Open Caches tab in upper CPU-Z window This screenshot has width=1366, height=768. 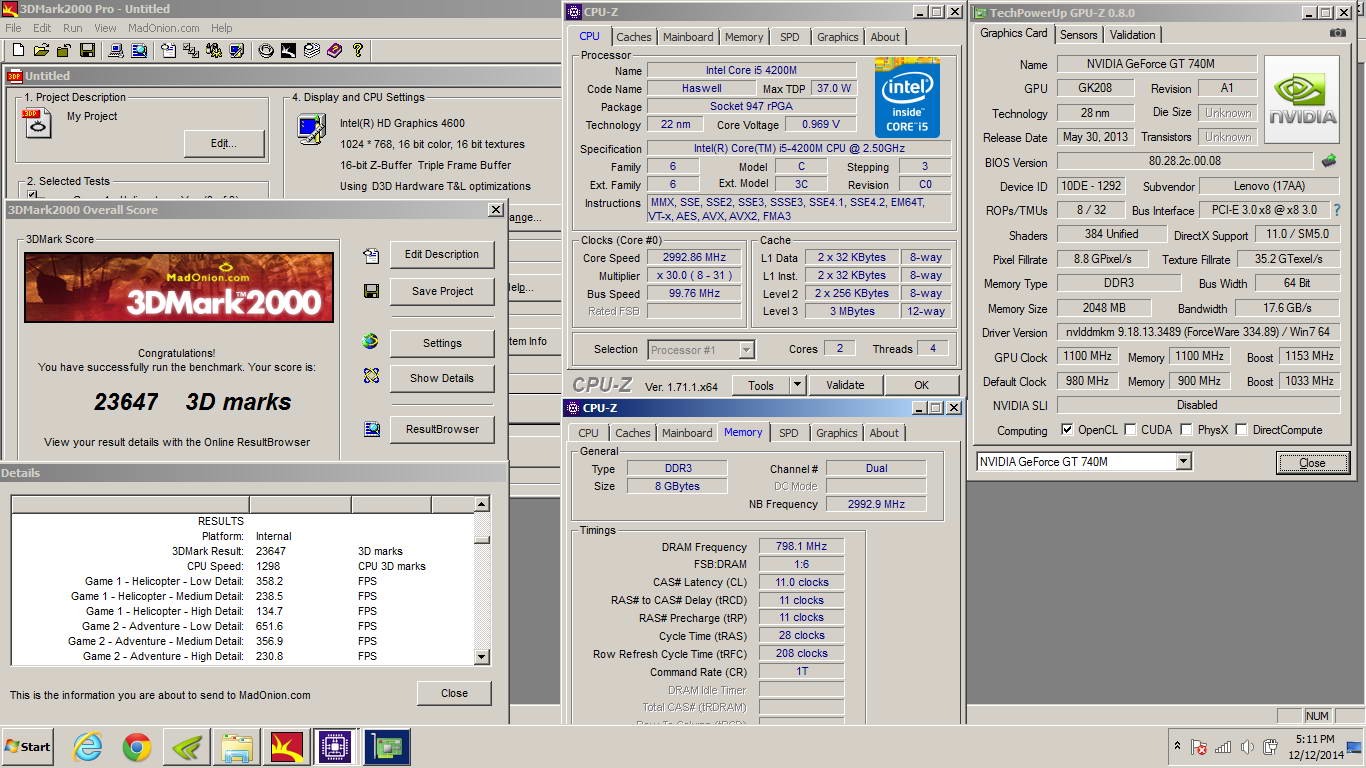[633, 37]
